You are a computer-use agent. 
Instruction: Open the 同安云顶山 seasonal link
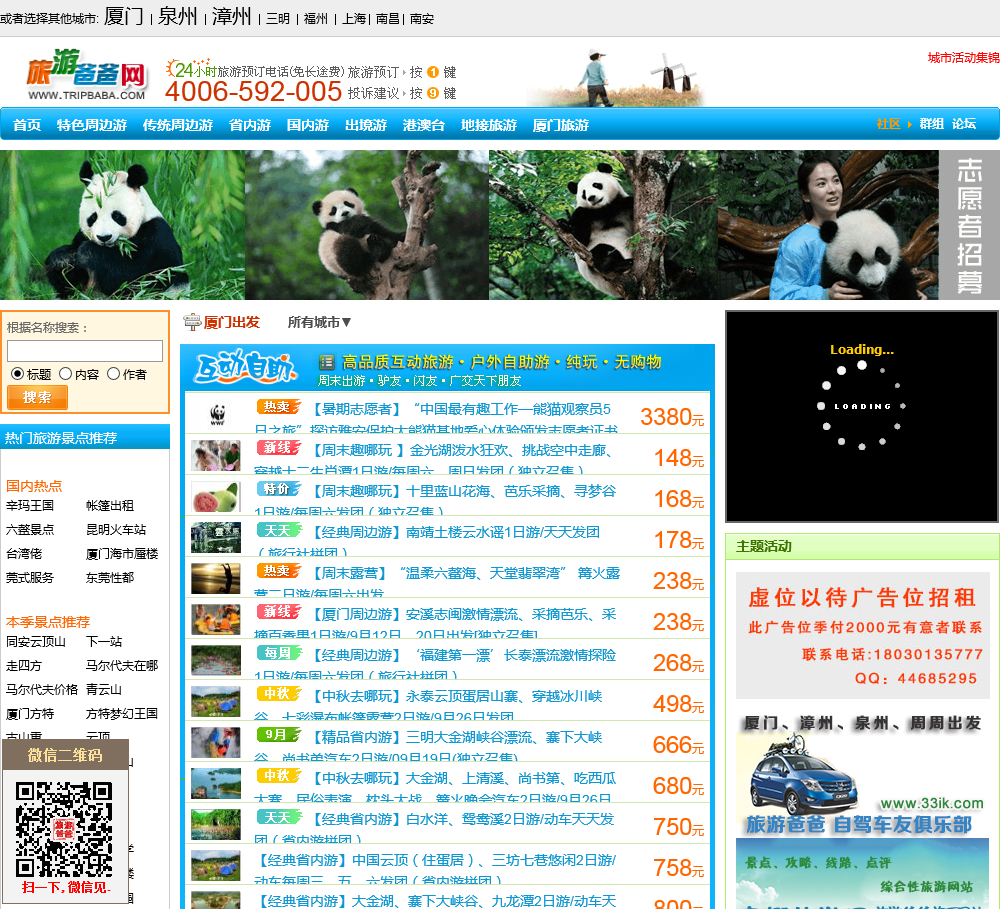tap(36, 642)
